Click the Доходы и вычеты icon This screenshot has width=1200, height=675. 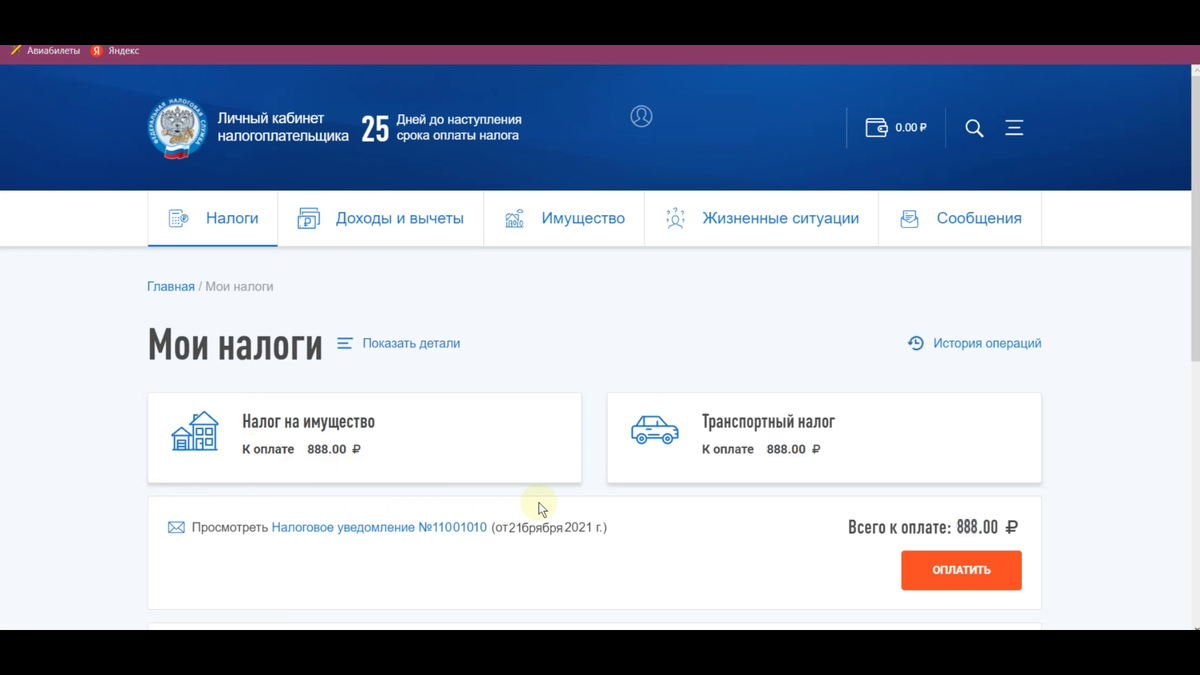[x=309, y=218]
